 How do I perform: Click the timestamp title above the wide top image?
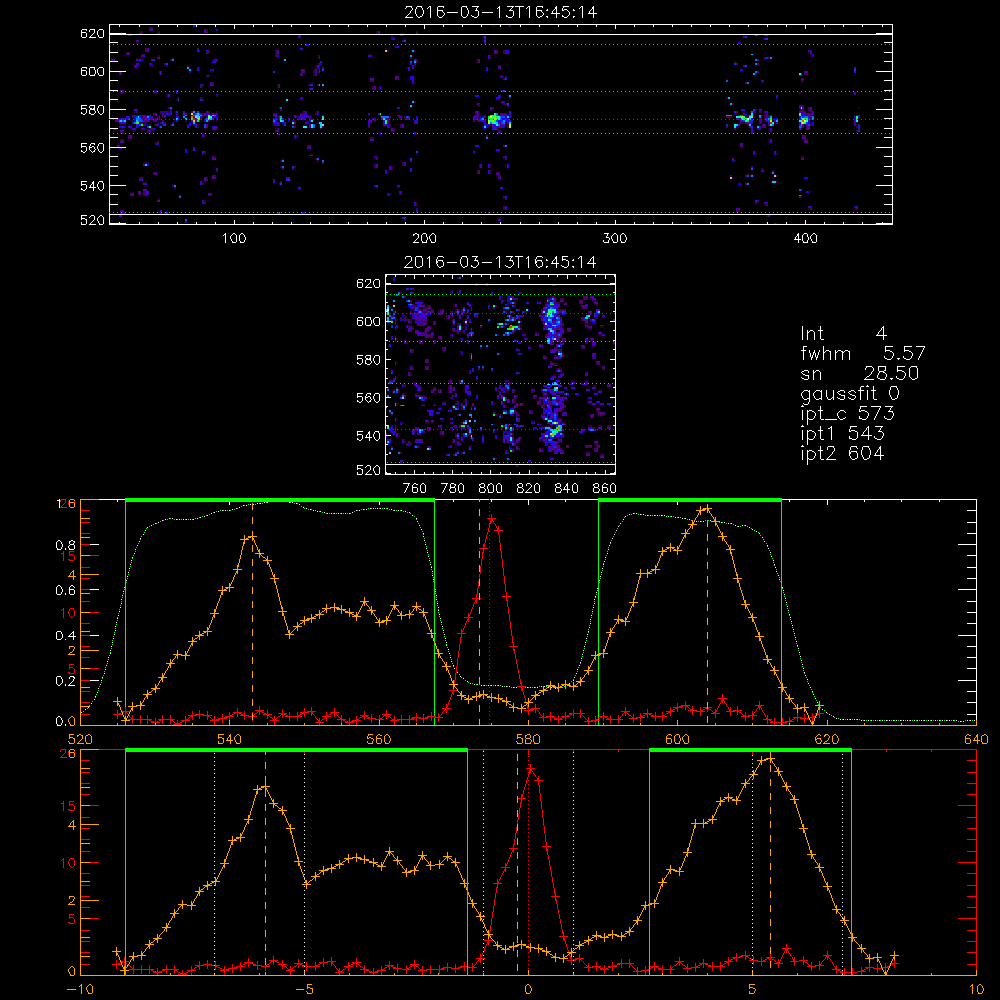coord(501,12)
